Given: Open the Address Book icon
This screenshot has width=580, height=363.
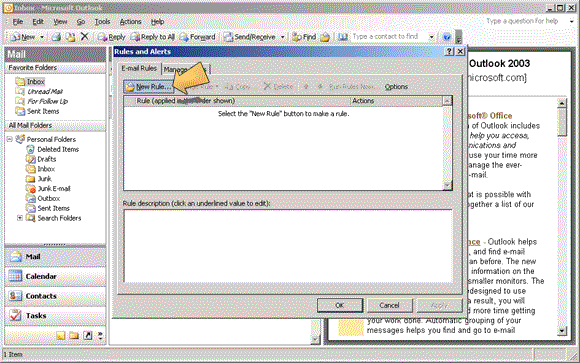Looking at the screenshot, I should 343,37.
